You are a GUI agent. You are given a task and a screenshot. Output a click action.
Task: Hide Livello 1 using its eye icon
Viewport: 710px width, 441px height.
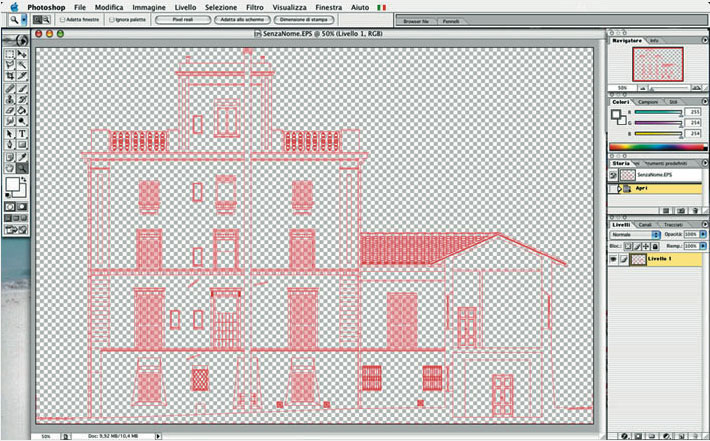pyautogui.click(x=614, y=258)
